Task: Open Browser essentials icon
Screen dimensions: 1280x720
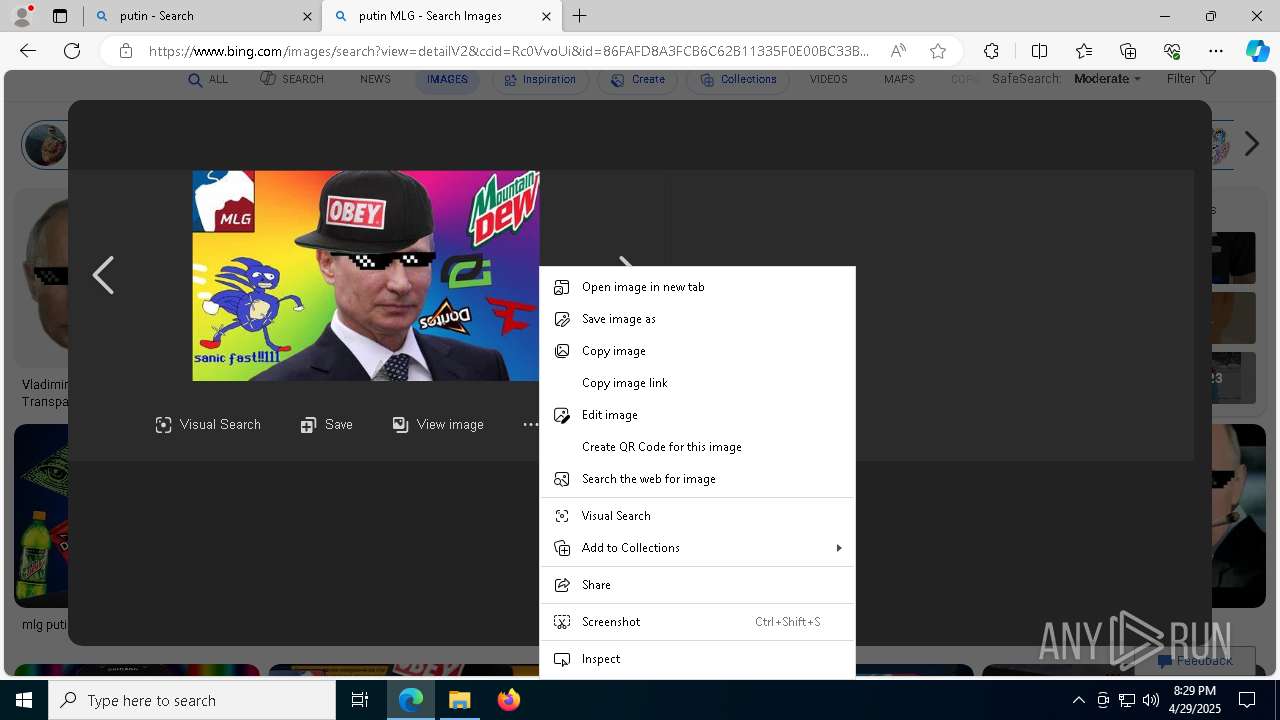Action: point(1172,51)
